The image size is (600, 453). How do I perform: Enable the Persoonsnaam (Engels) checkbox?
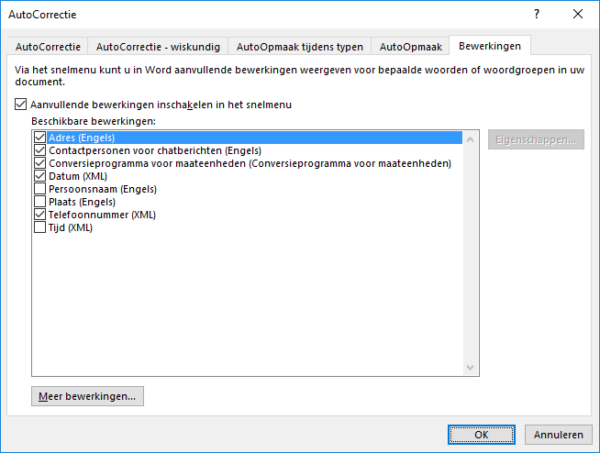[x=40, y=189]
